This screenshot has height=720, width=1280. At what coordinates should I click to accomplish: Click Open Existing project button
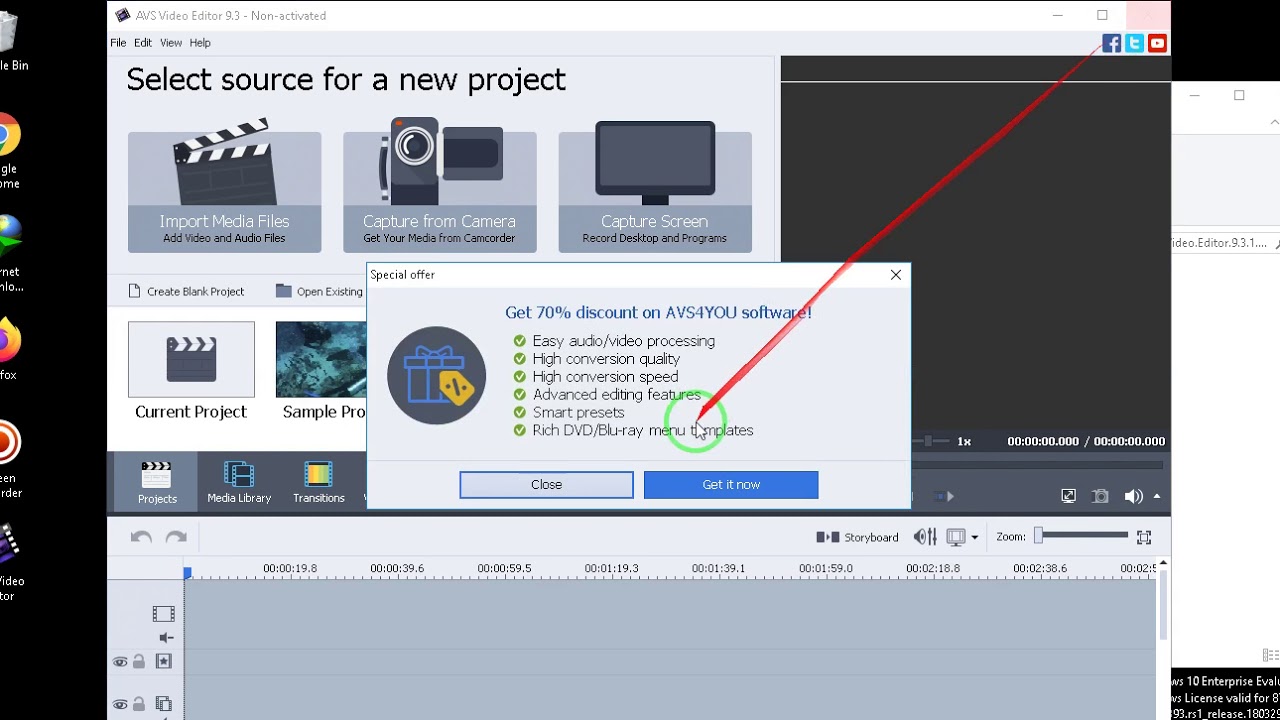click(319, 291)
